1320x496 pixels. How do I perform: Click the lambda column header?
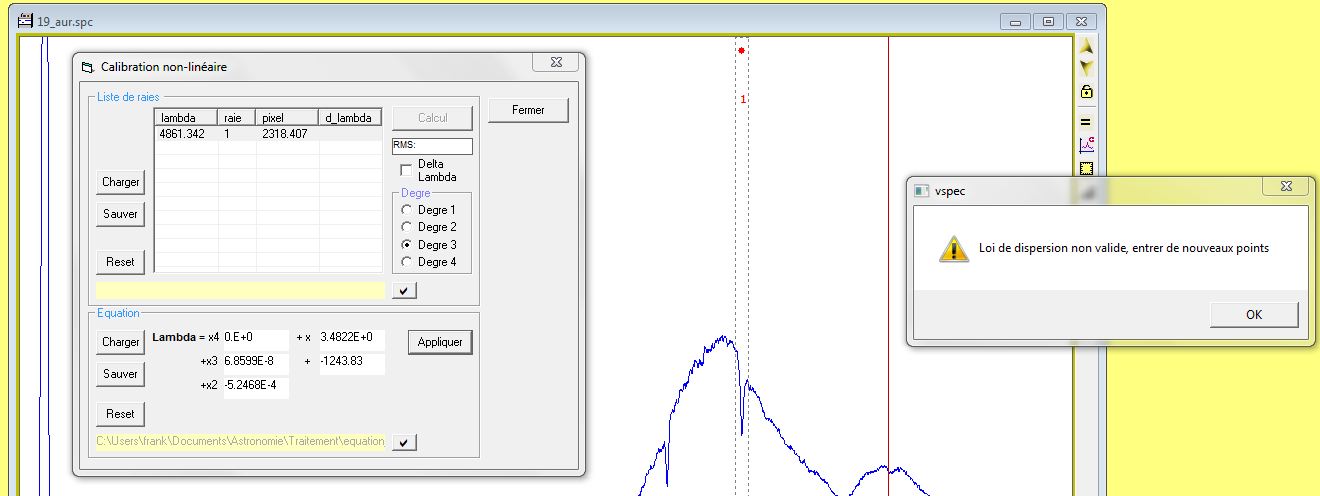point(188,118)
